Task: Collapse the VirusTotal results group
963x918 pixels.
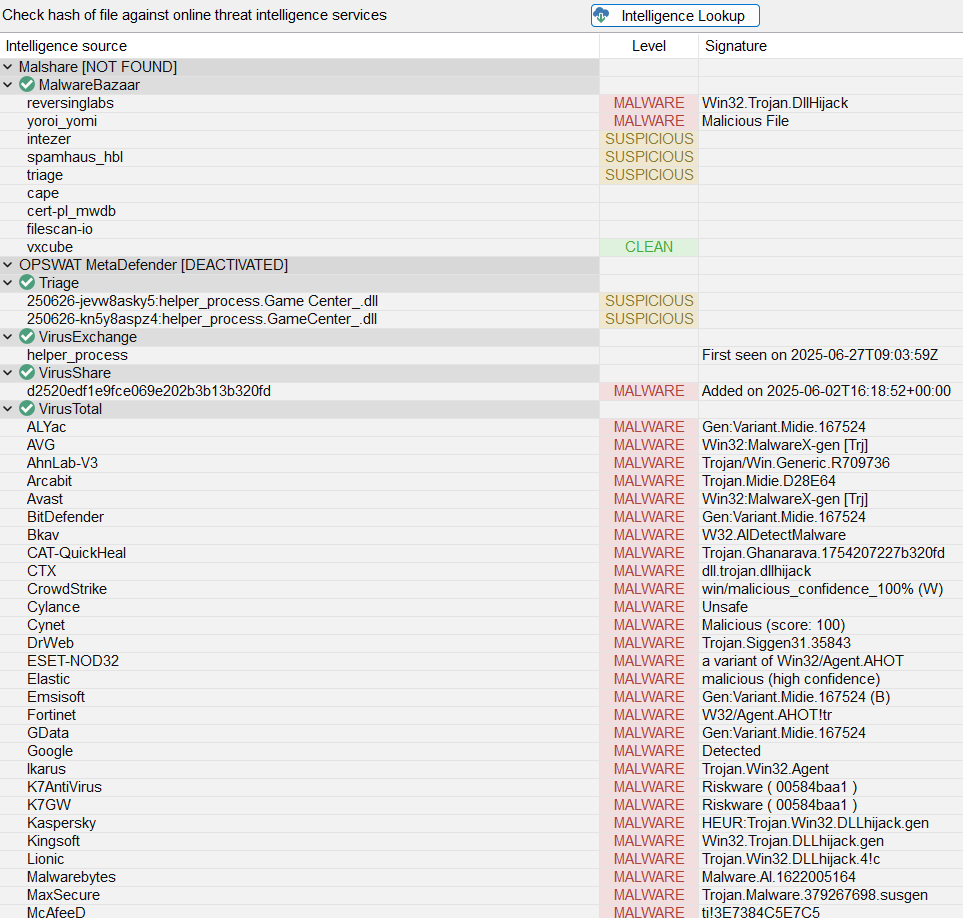Action: [x=8, y=409]
